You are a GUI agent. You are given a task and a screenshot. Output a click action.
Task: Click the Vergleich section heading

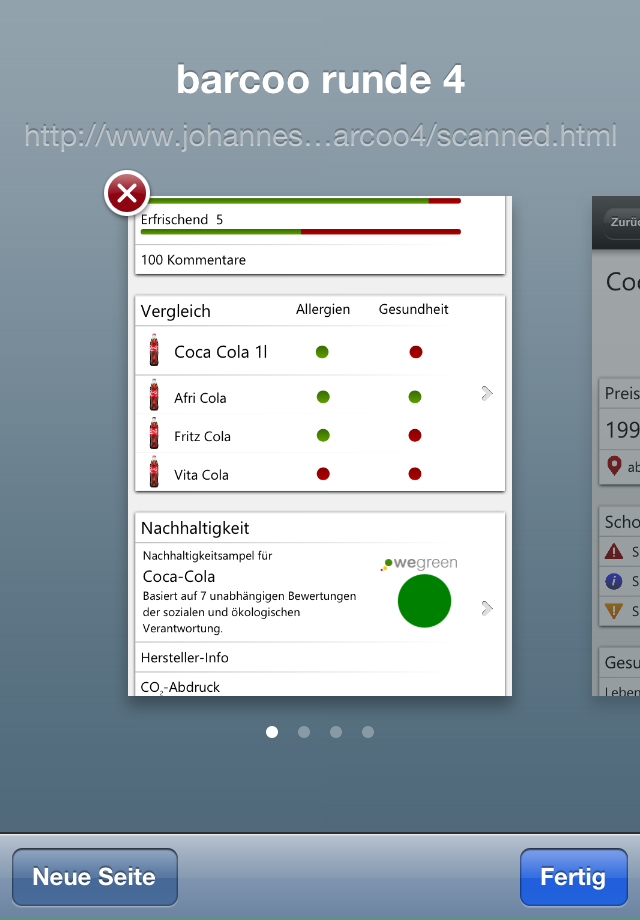pos(175,311)
